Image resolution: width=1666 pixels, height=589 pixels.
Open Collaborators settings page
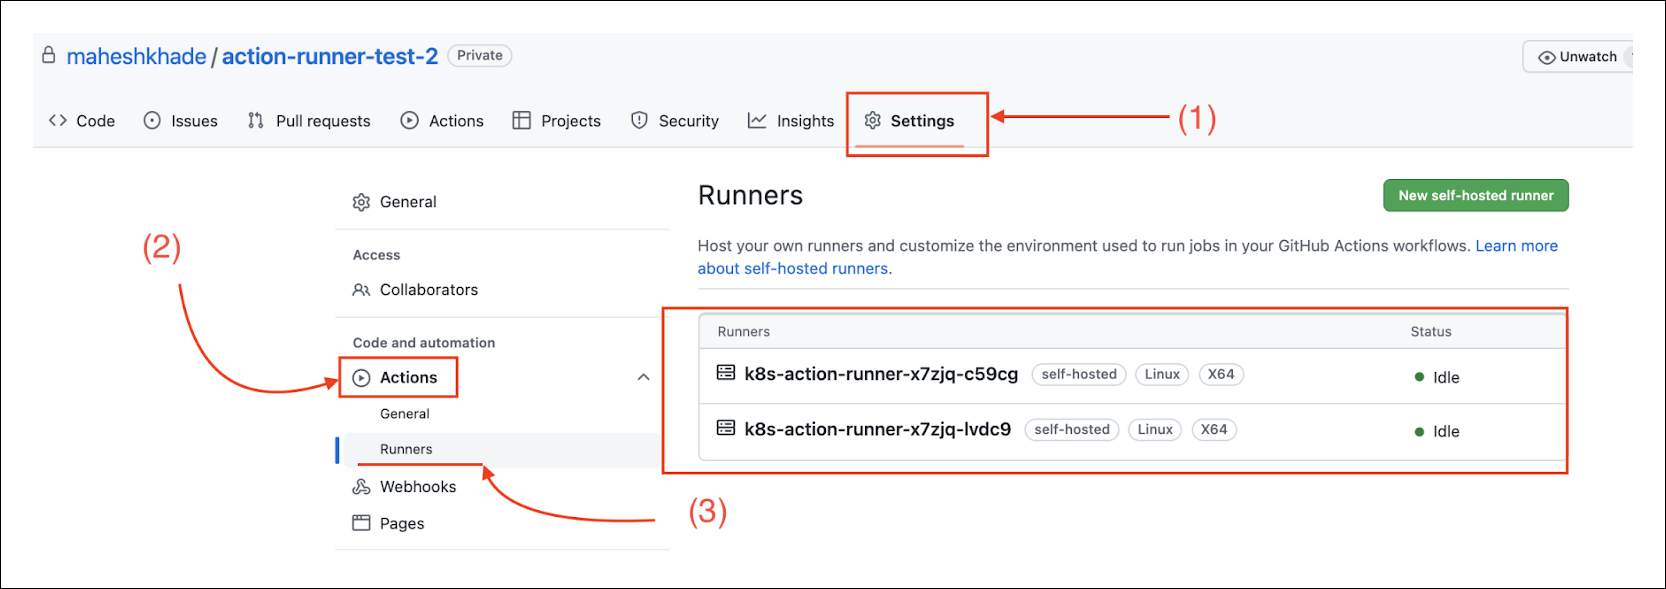point(428,290)
